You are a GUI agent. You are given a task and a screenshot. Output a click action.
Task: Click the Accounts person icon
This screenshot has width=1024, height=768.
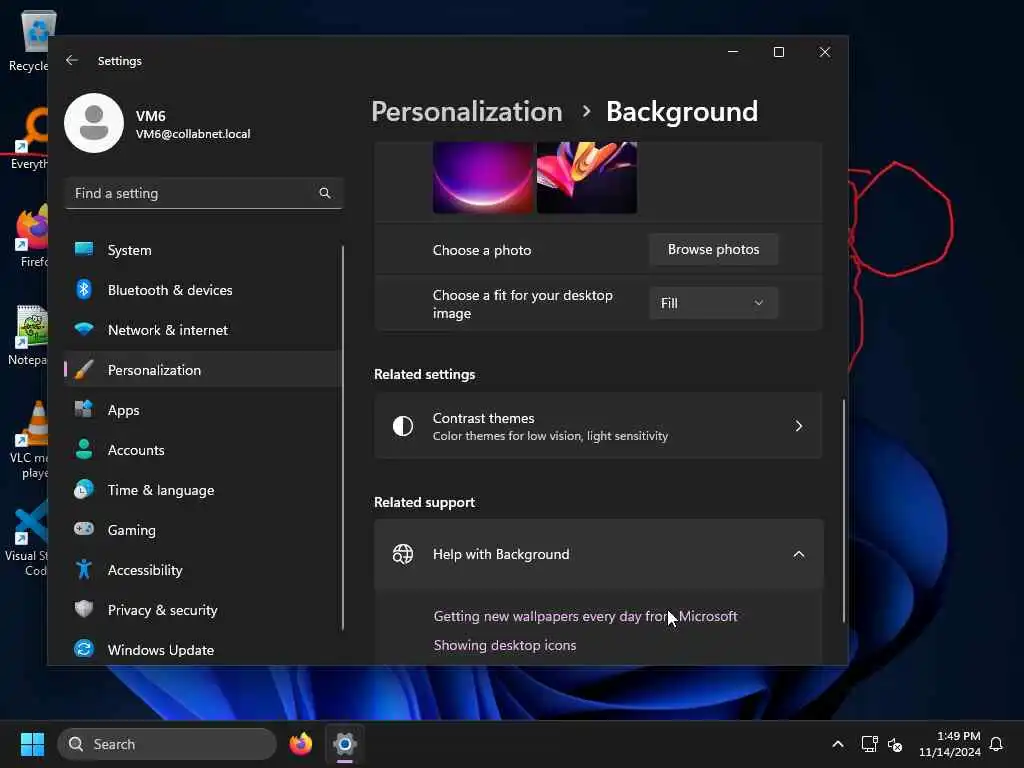(84, 449)
